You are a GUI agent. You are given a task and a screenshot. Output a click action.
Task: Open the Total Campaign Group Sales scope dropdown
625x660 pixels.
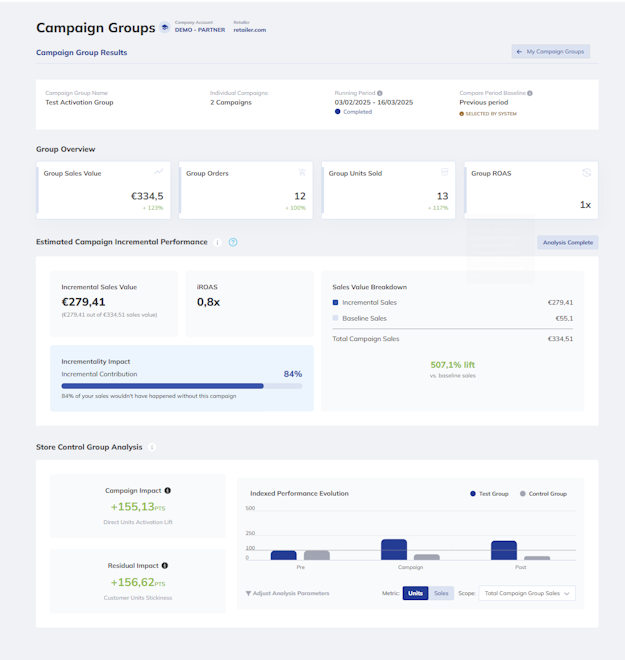(527, 593)
